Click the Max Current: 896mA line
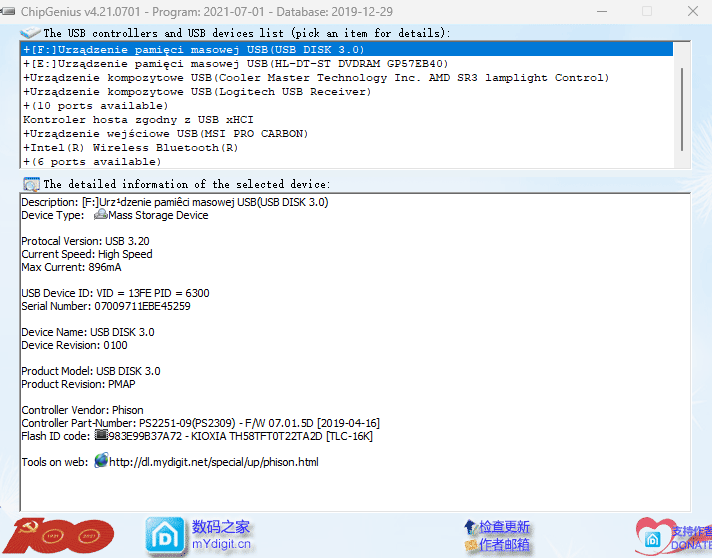This screenshot has height=558, width=712. (x=71, y=267)
